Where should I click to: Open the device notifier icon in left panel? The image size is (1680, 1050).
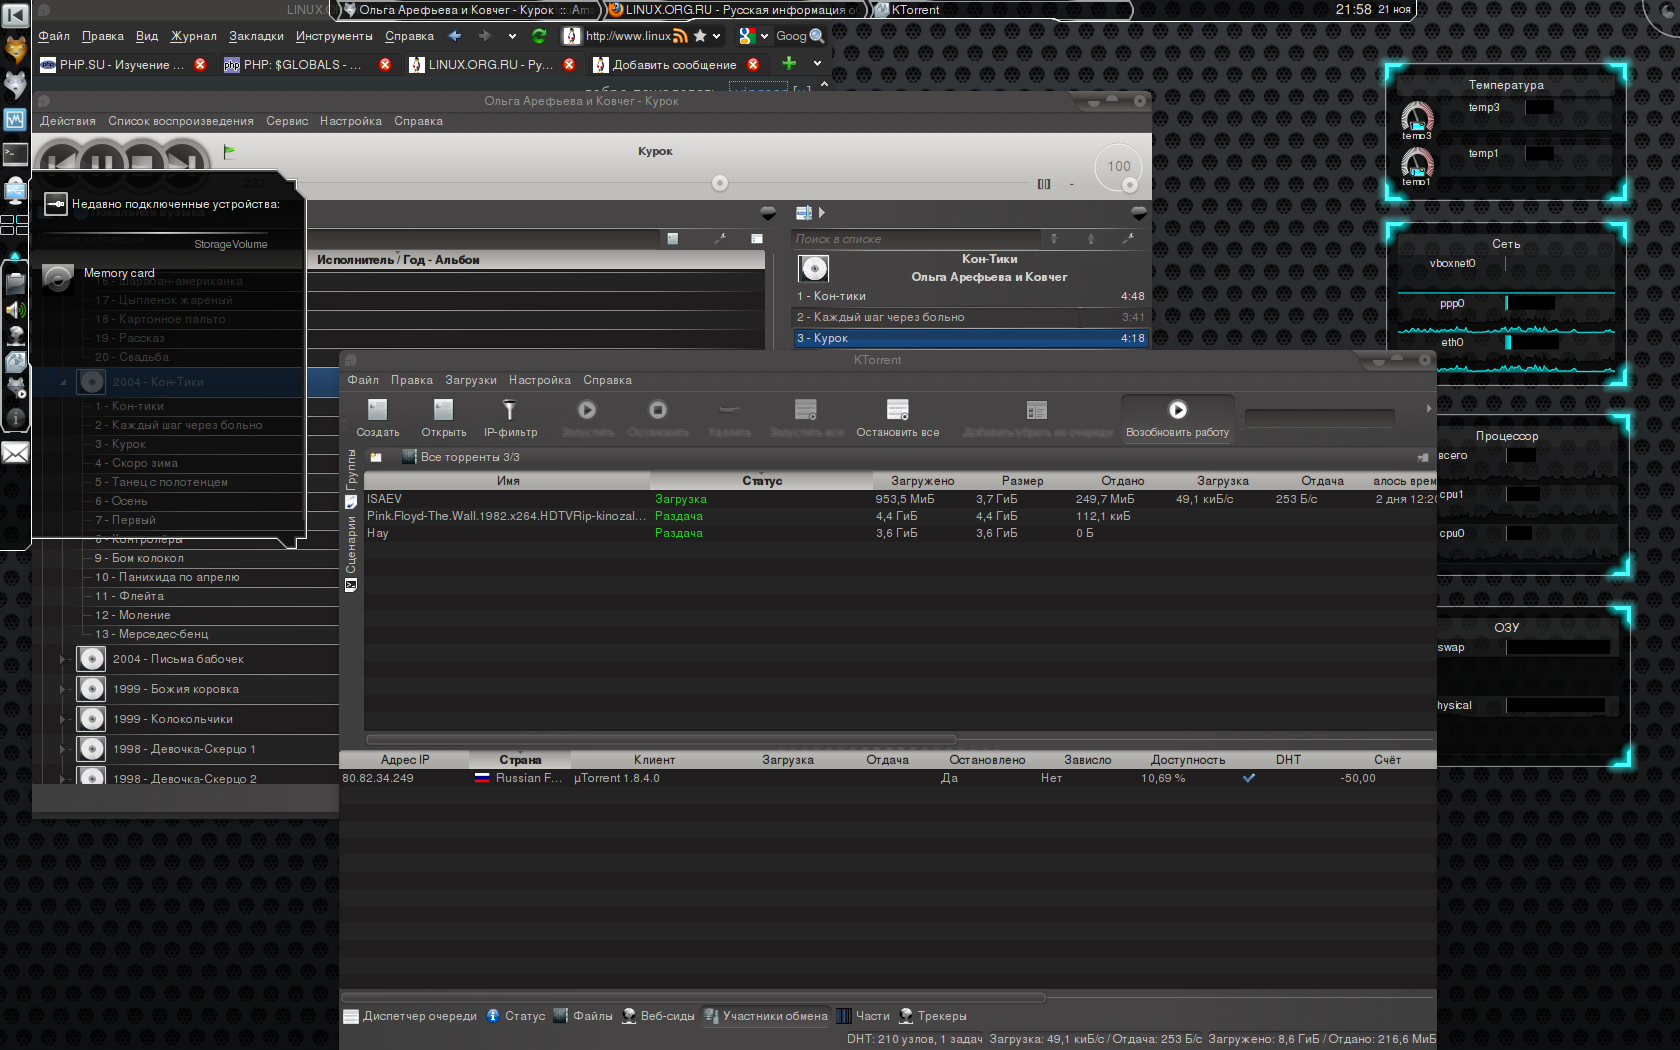[15, 190]
